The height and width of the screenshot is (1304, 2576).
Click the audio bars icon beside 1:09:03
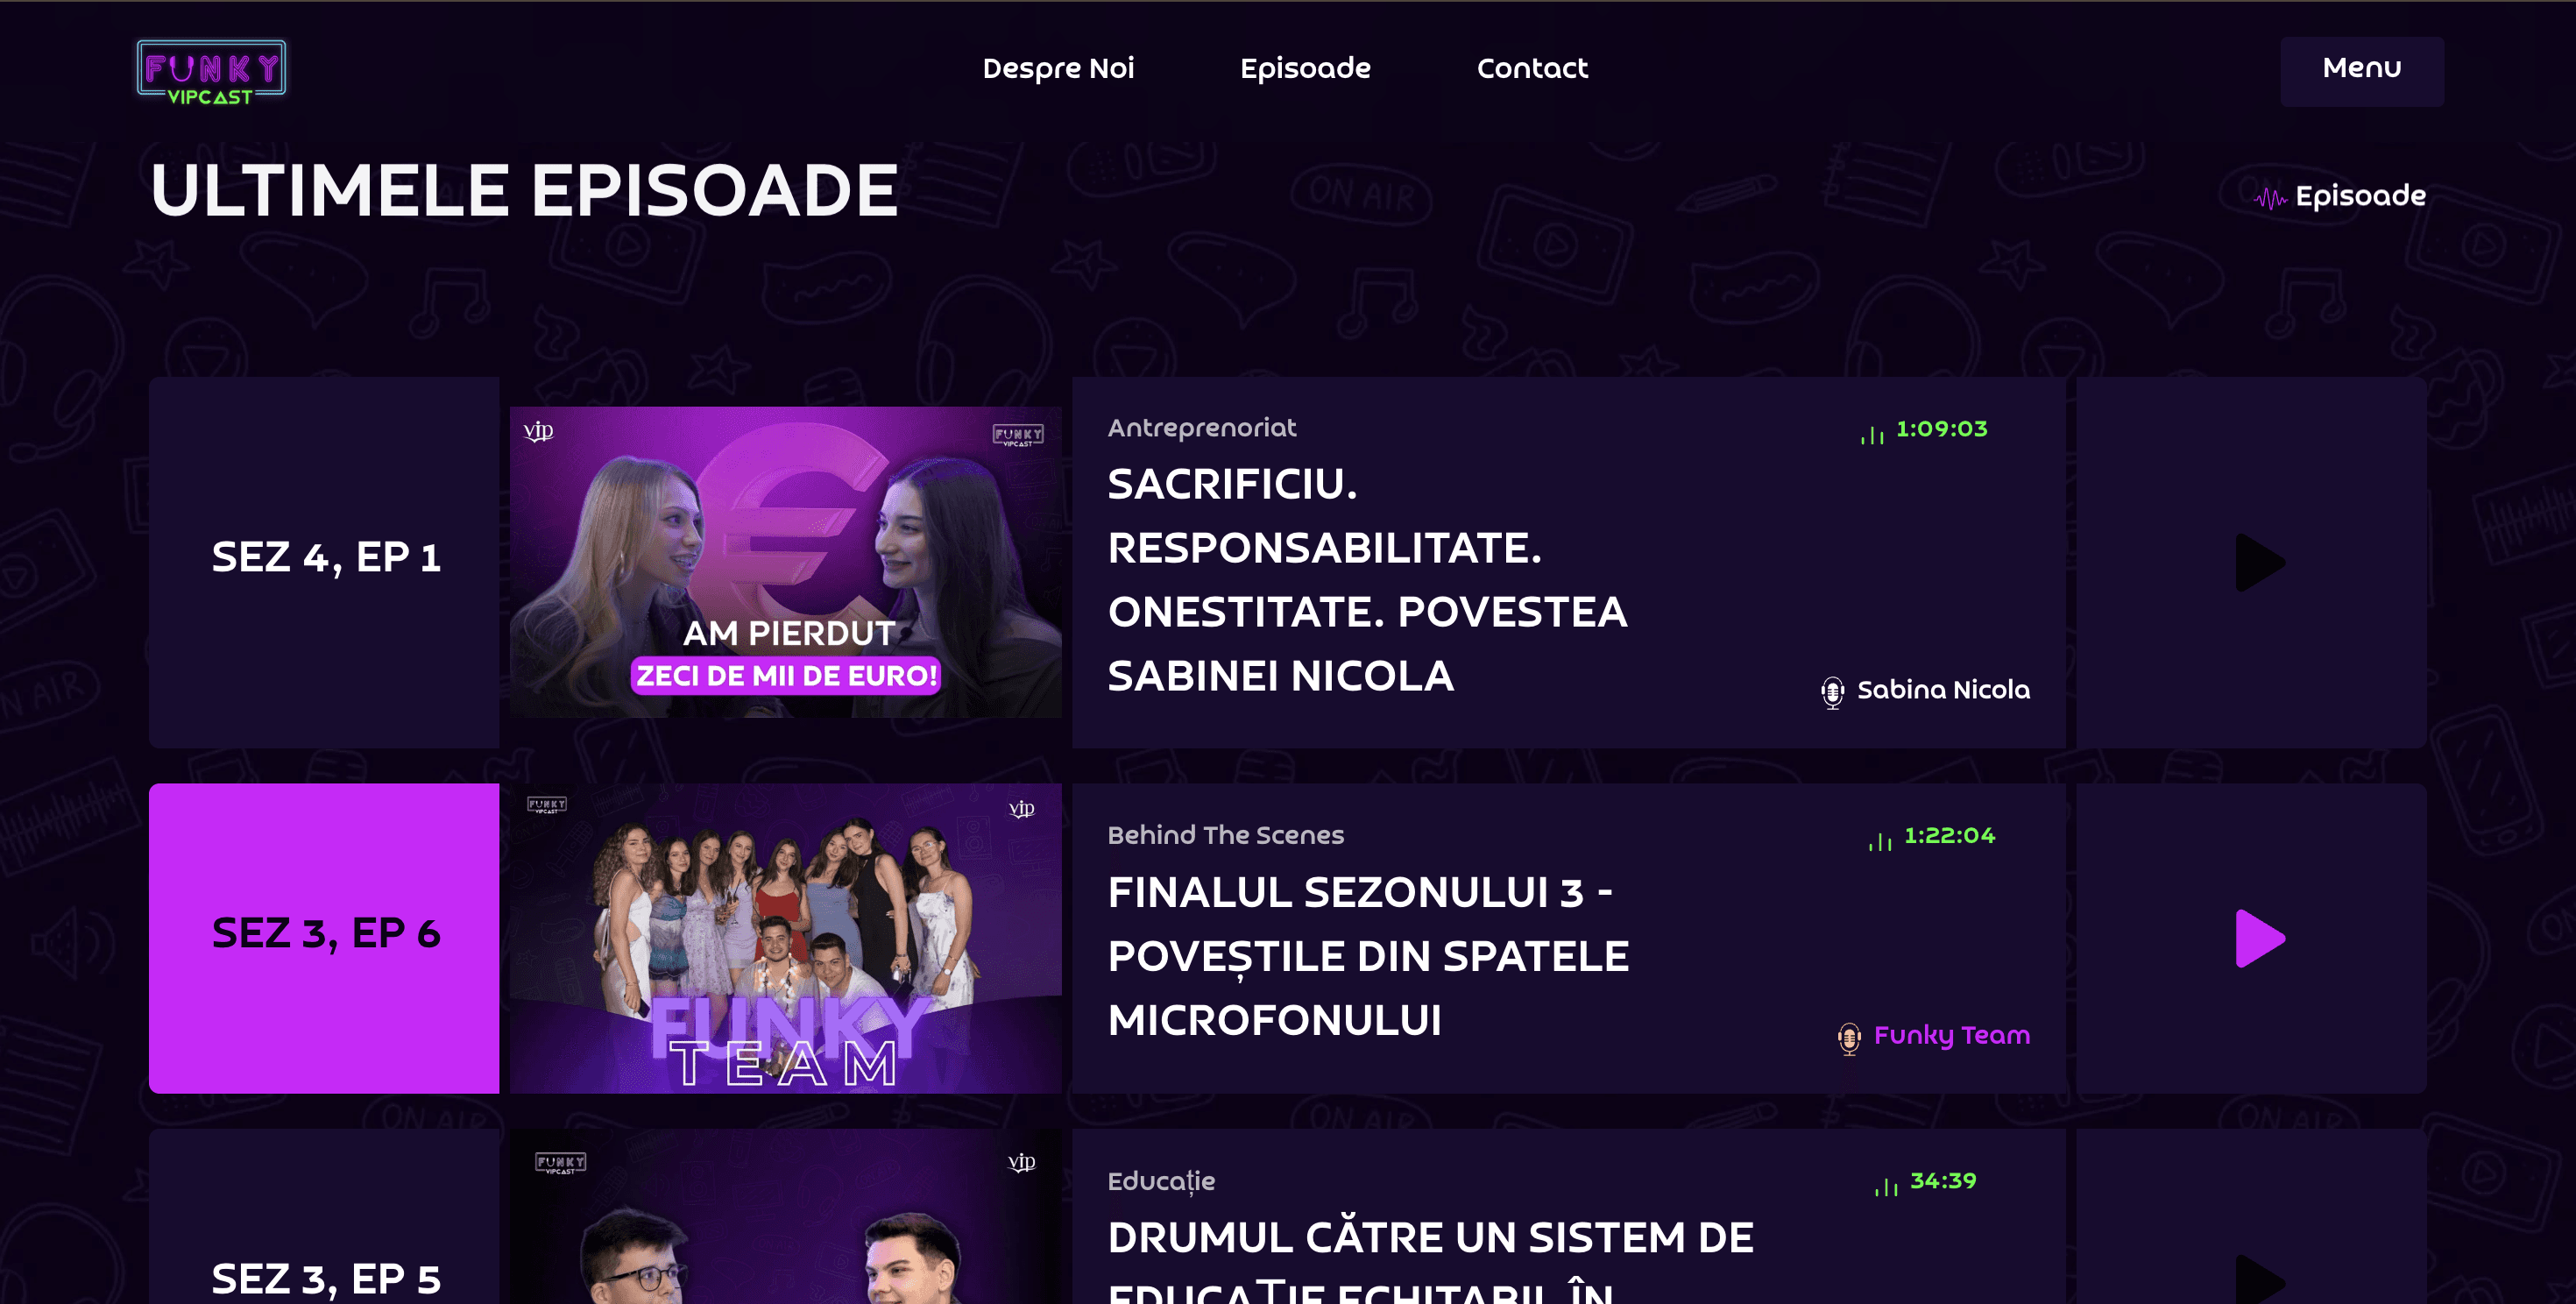point(1872,433)
